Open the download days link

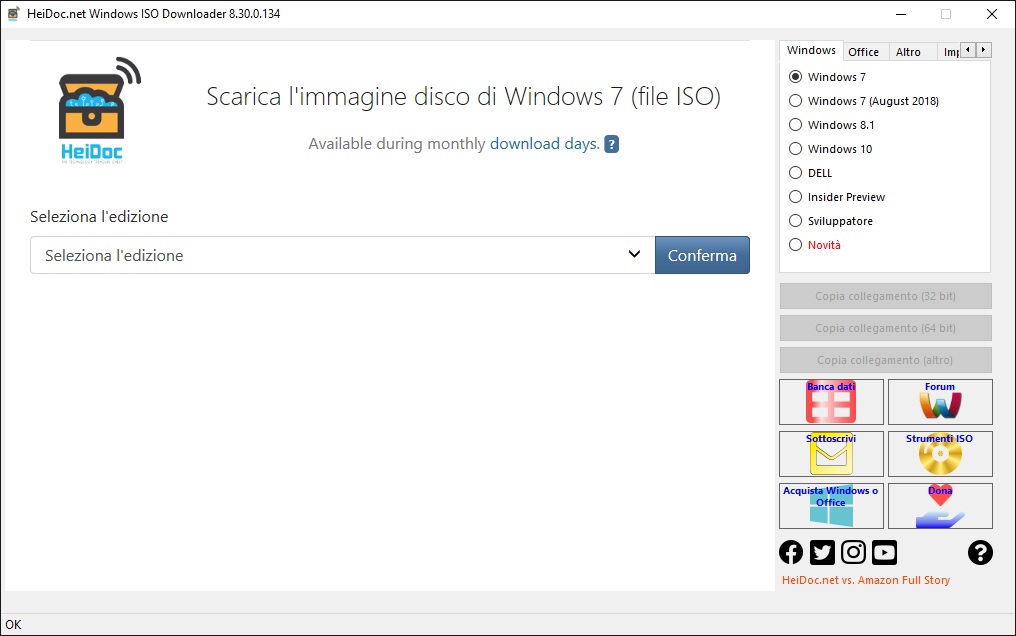tap(544, 144)
